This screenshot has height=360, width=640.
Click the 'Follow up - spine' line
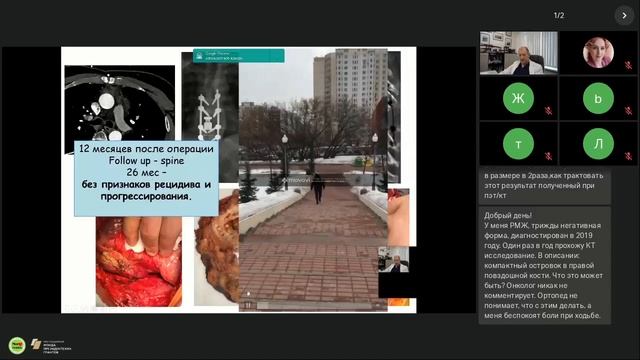[146, 161]
